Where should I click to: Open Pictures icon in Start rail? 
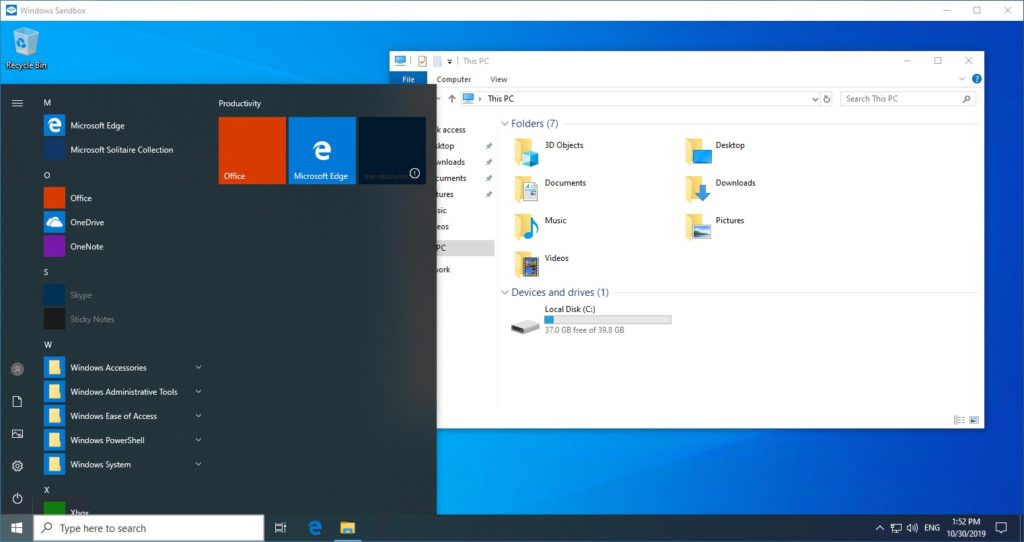[18, 434]
